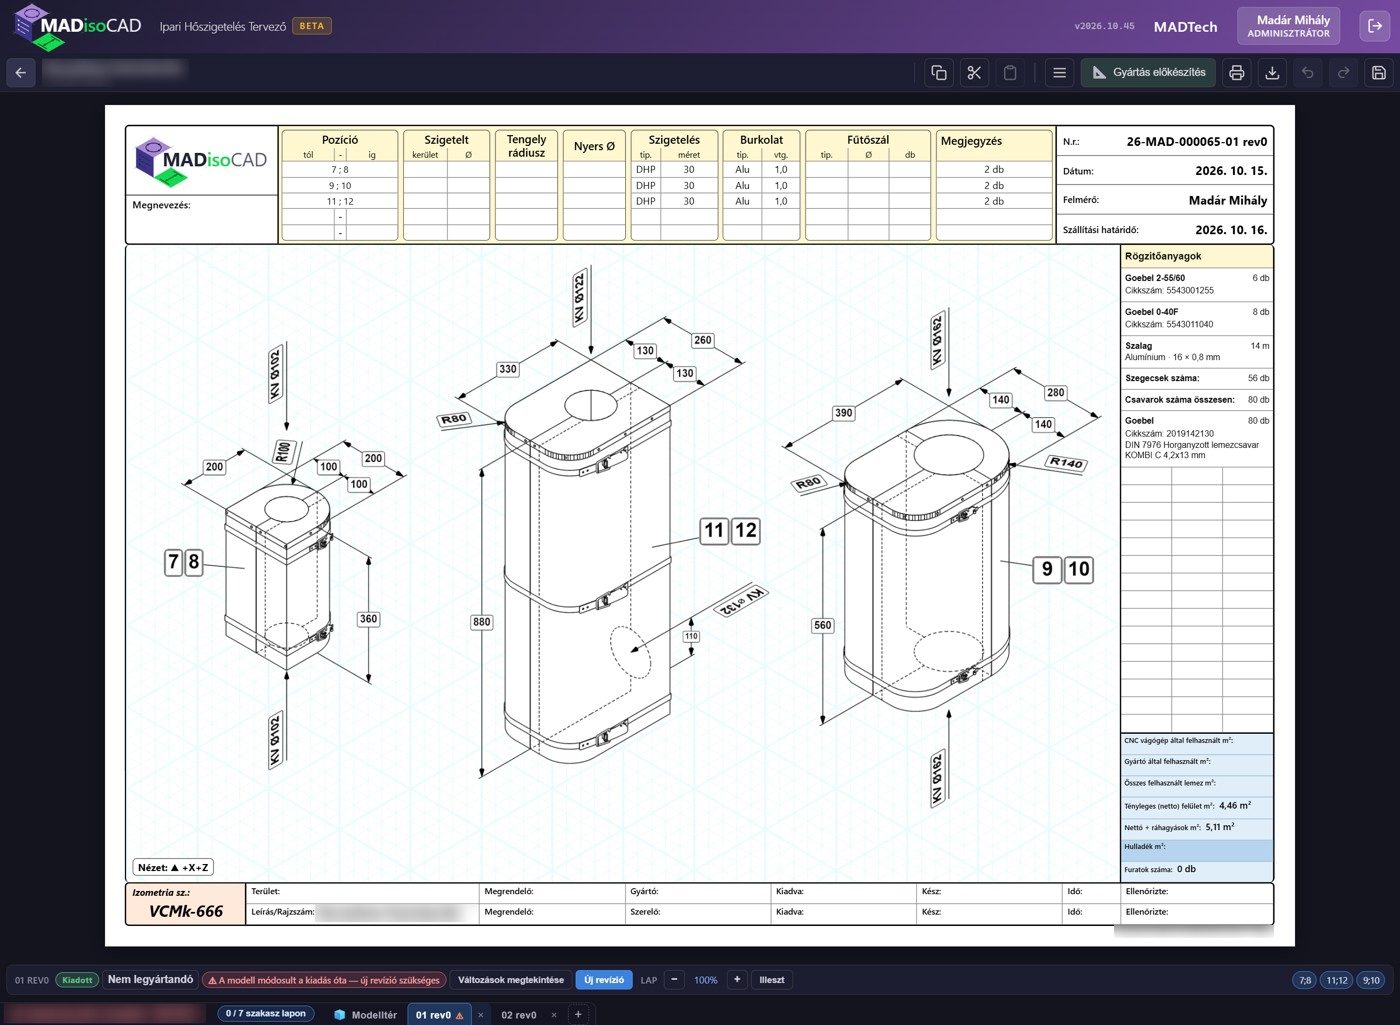Screen dimensions: 1400x1025
Task: Click the 0 / 7 szakasz lapon badge
Action: pos(266,1013)
